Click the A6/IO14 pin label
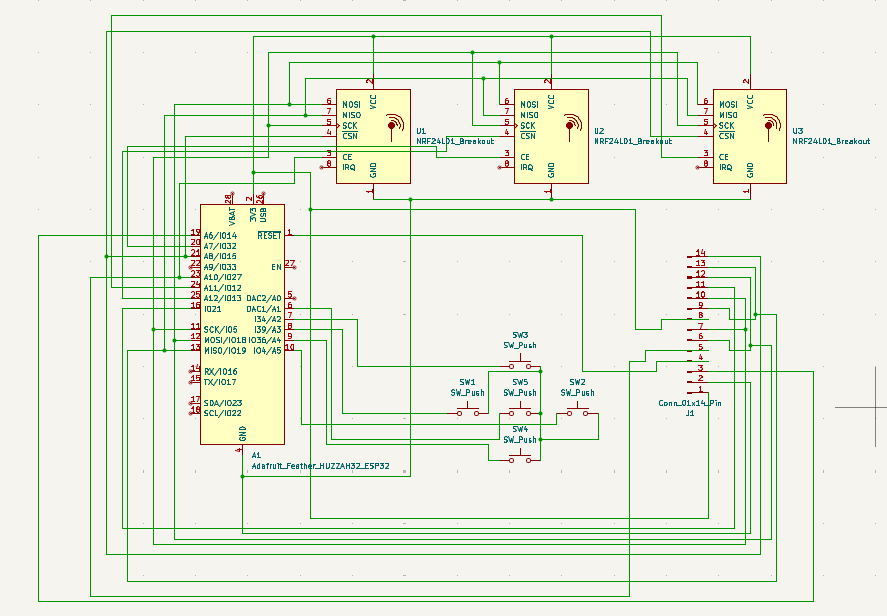This screenshot has height=616, width=887. tap(221, 236)
